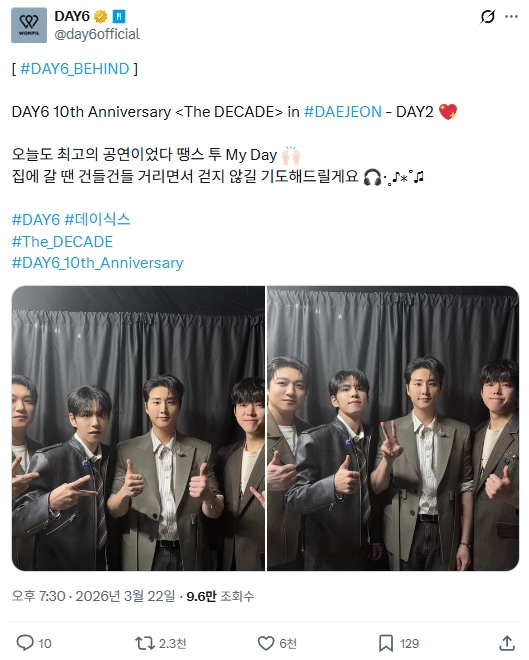Open the three-dot more options menu

[511, 16]
